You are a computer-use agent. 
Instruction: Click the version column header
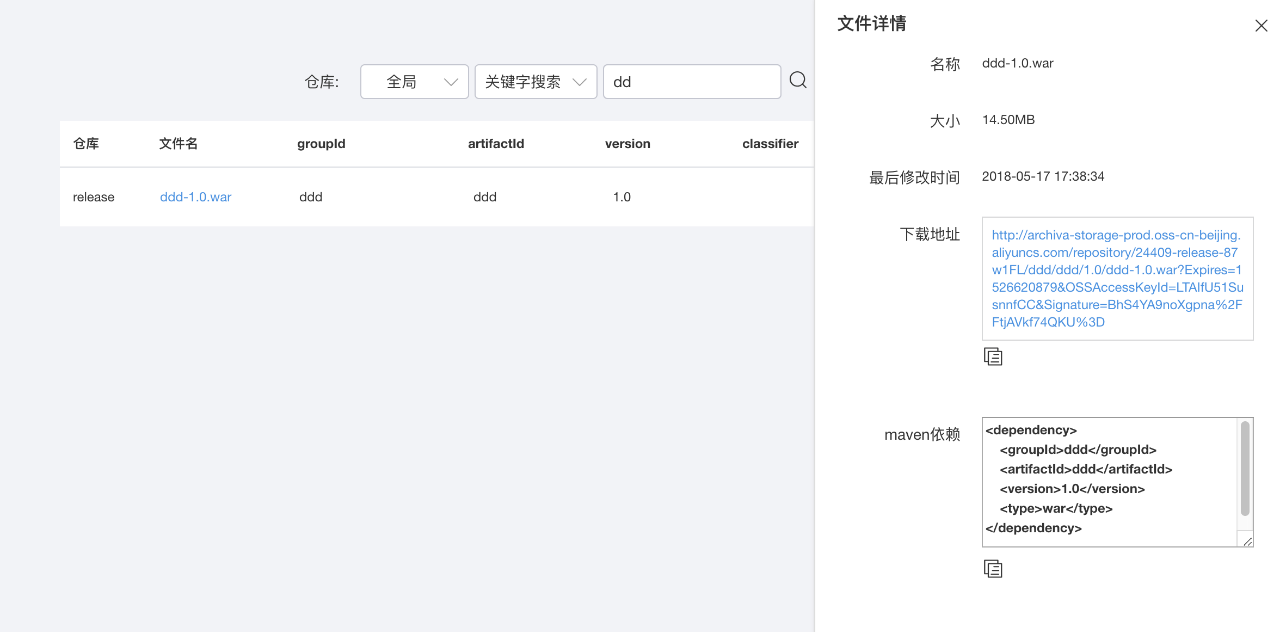[x=628, y=144]
